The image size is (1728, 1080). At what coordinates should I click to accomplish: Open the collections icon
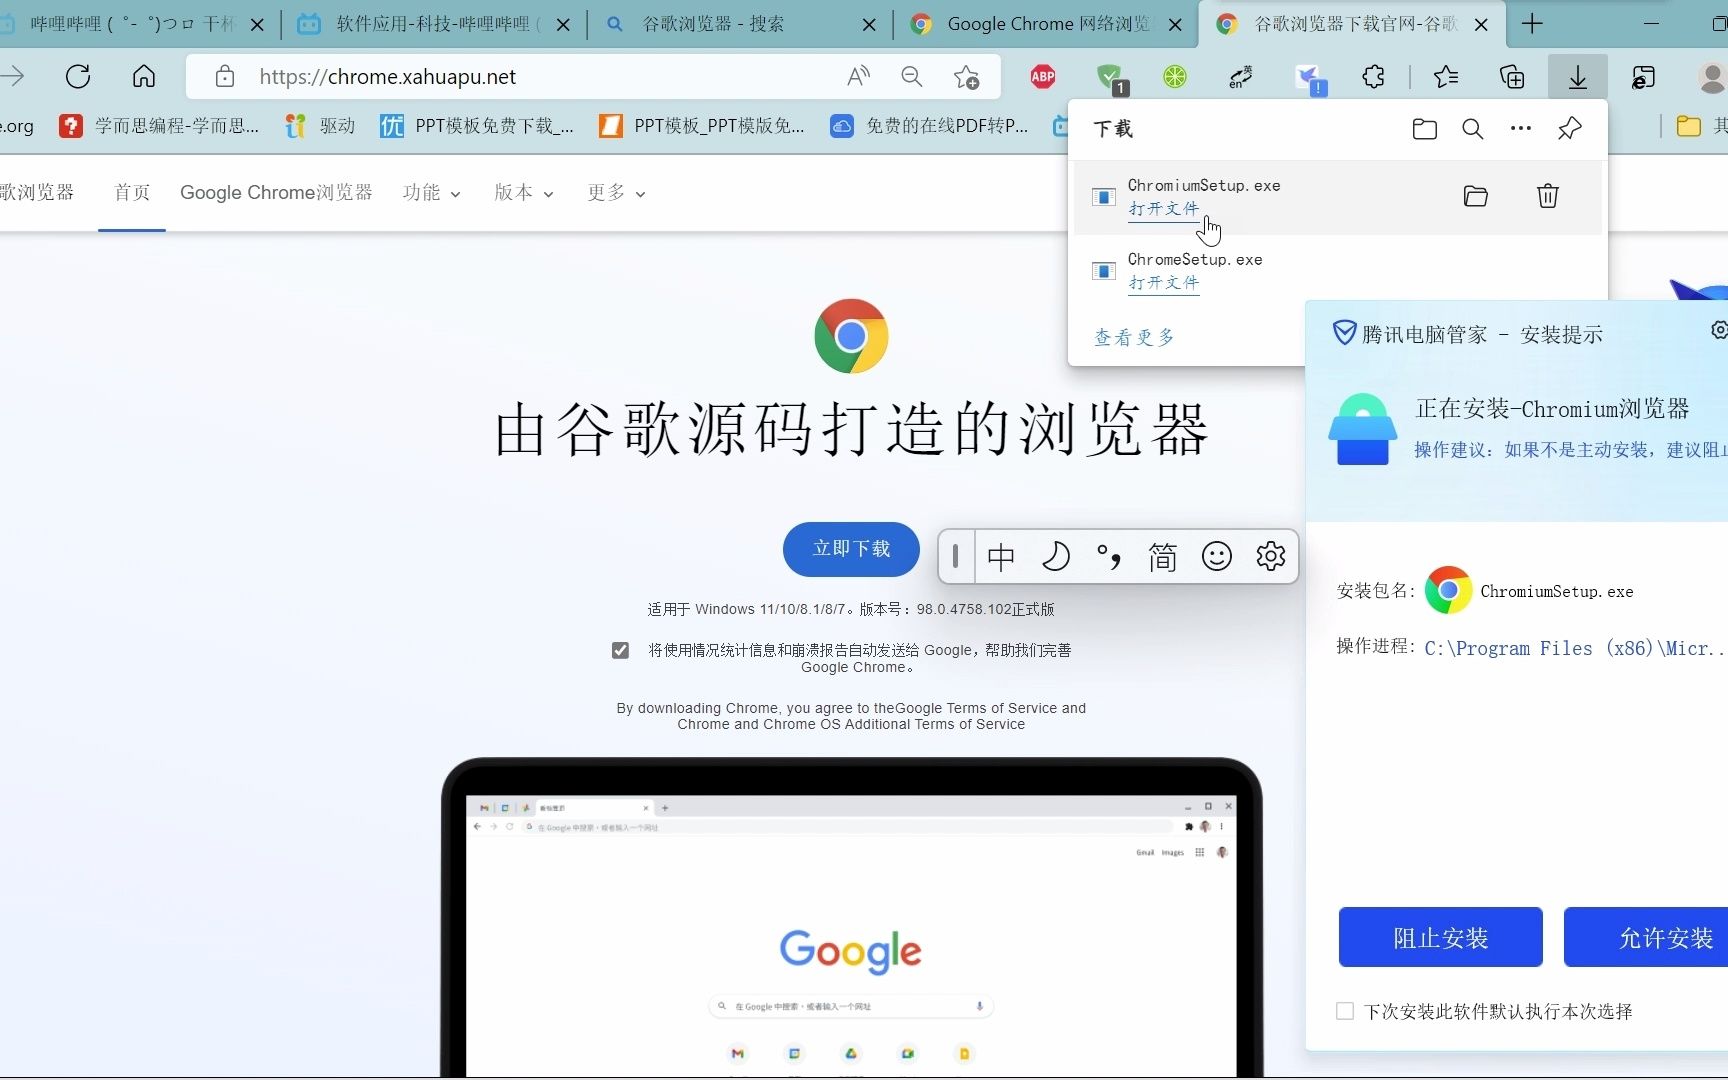1512,76
